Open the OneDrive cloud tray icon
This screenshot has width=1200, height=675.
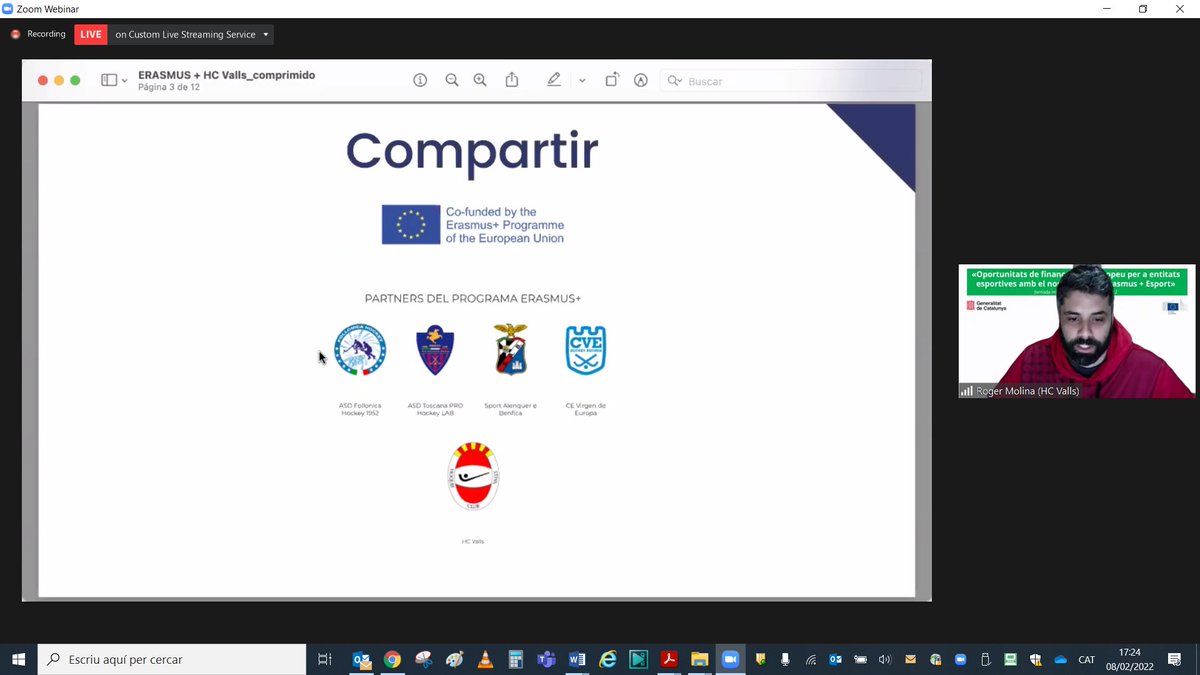point(1060,659)
